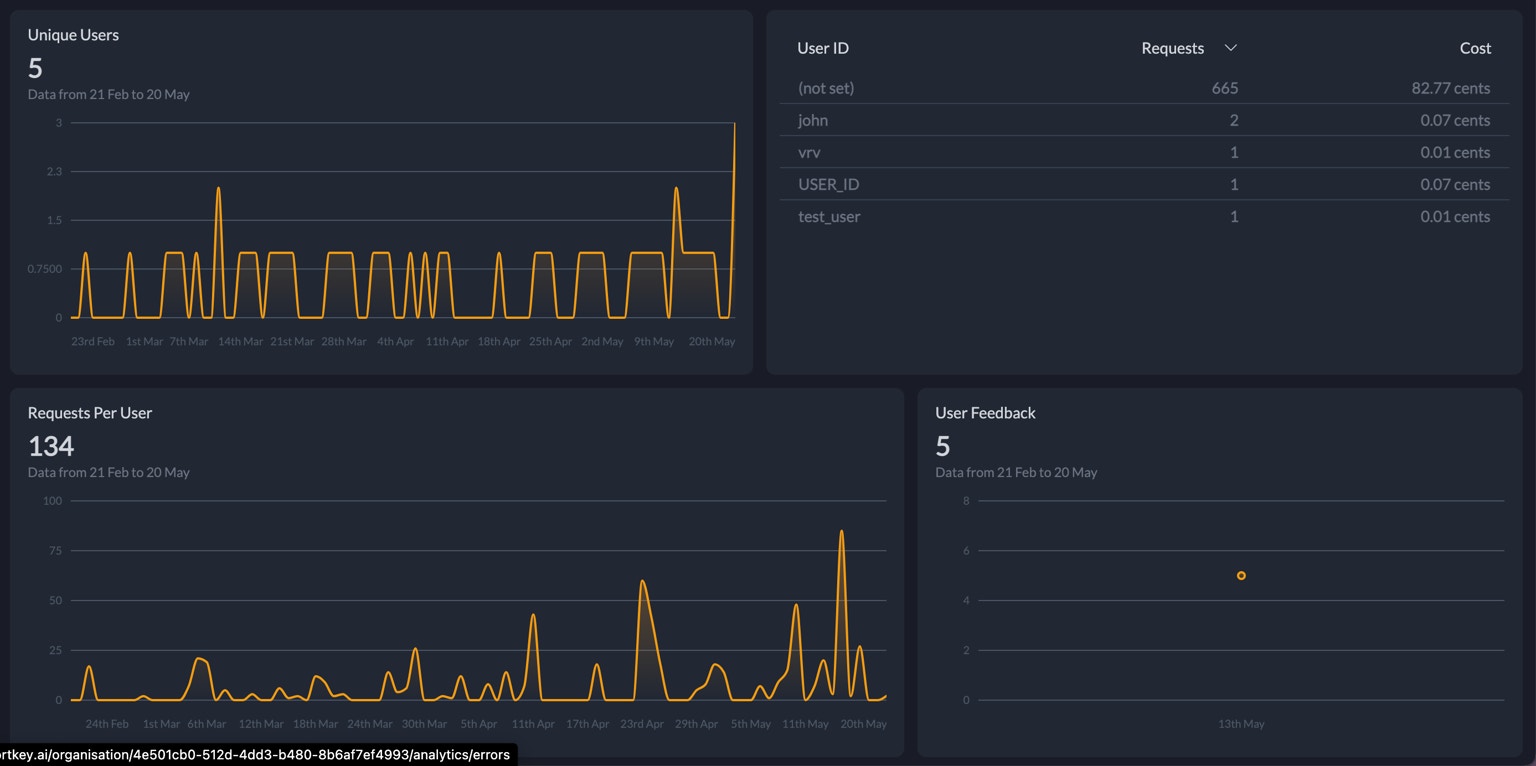1536x766 pixels.
Task: Select the USER_ID table row
Action: pyautogui.click(x=1144, y=184)
